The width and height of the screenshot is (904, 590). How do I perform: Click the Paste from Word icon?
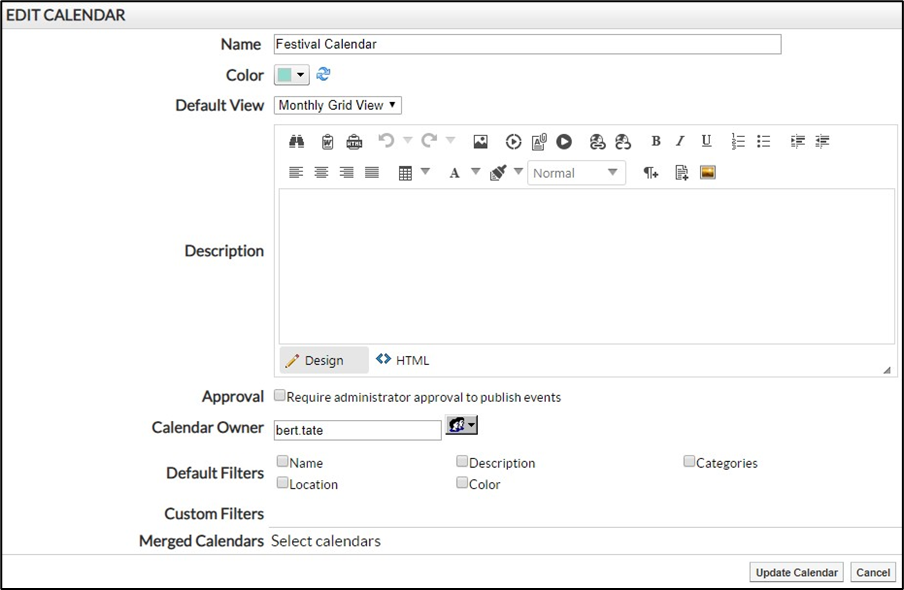[x=327, y=142]
